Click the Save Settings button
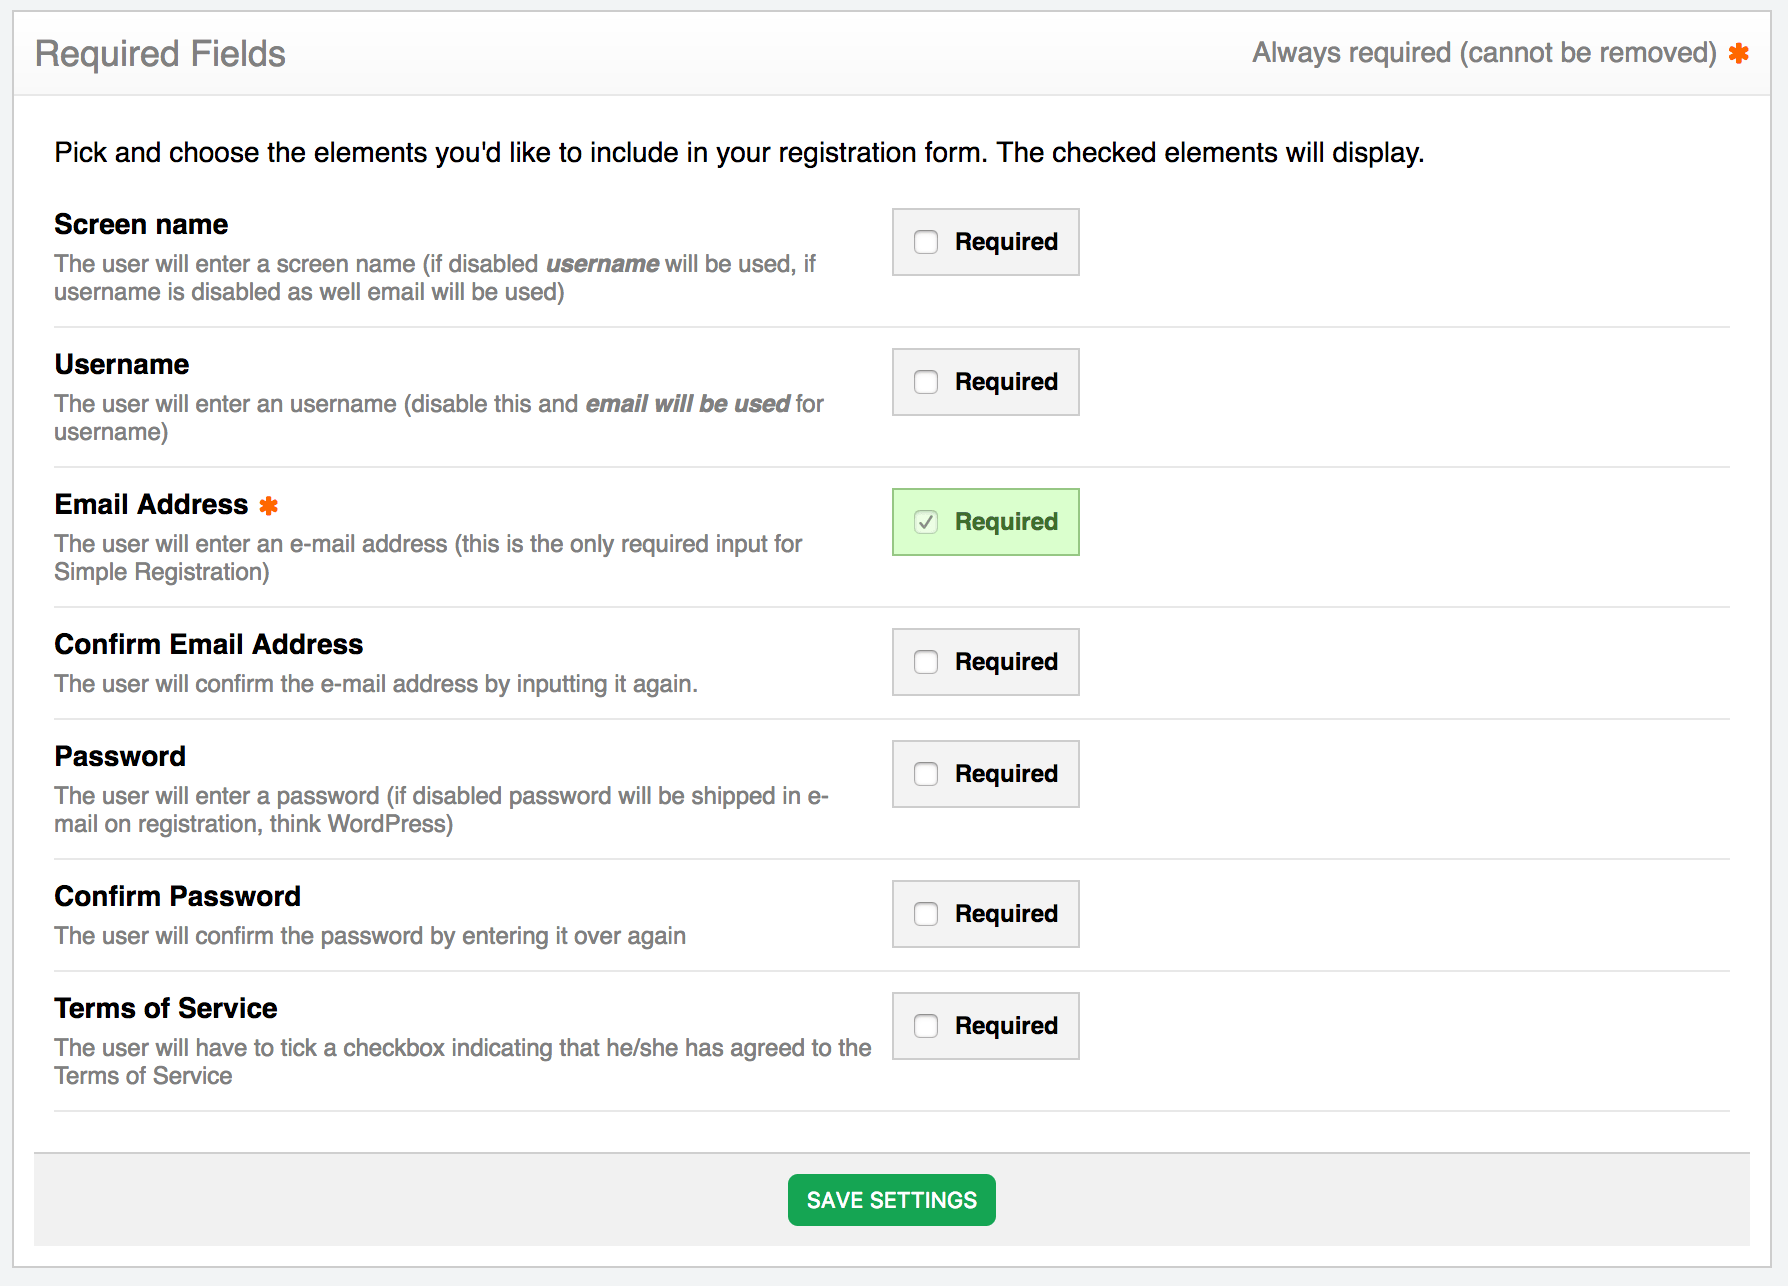 point(892,1200)
